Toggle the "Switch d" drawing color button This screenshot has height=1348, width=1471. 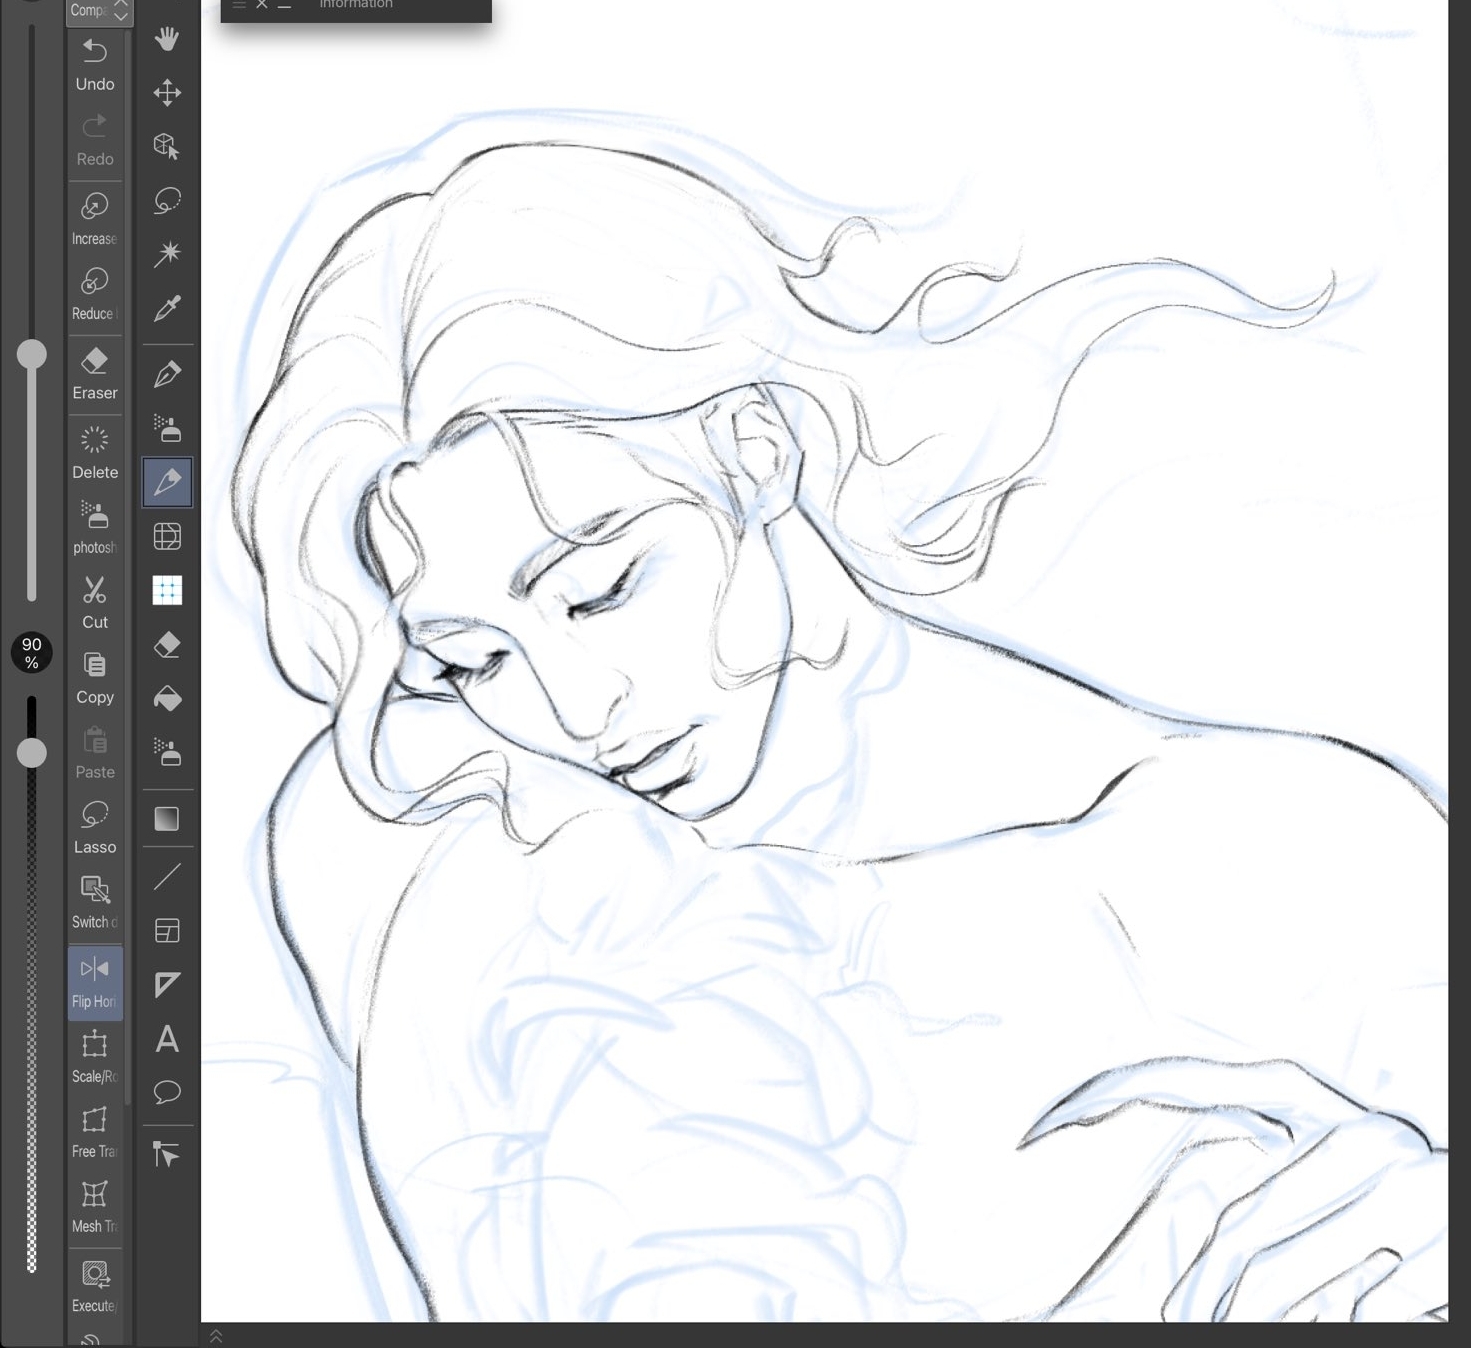tap(95, 902)
